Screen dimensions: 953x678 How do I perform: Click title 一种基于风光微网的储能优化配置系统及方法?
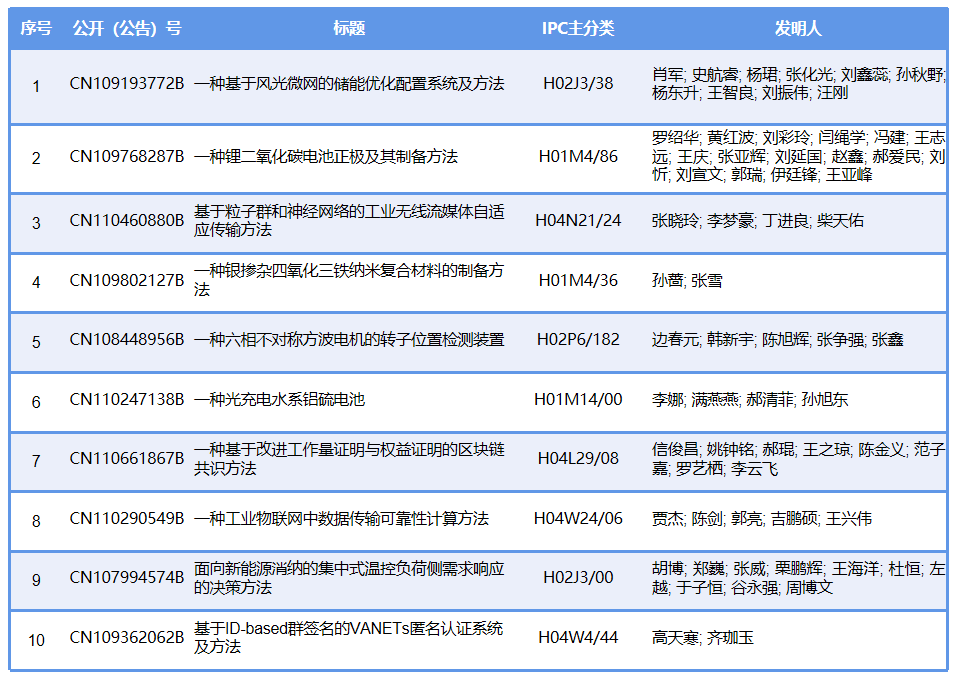click(349, 83)
